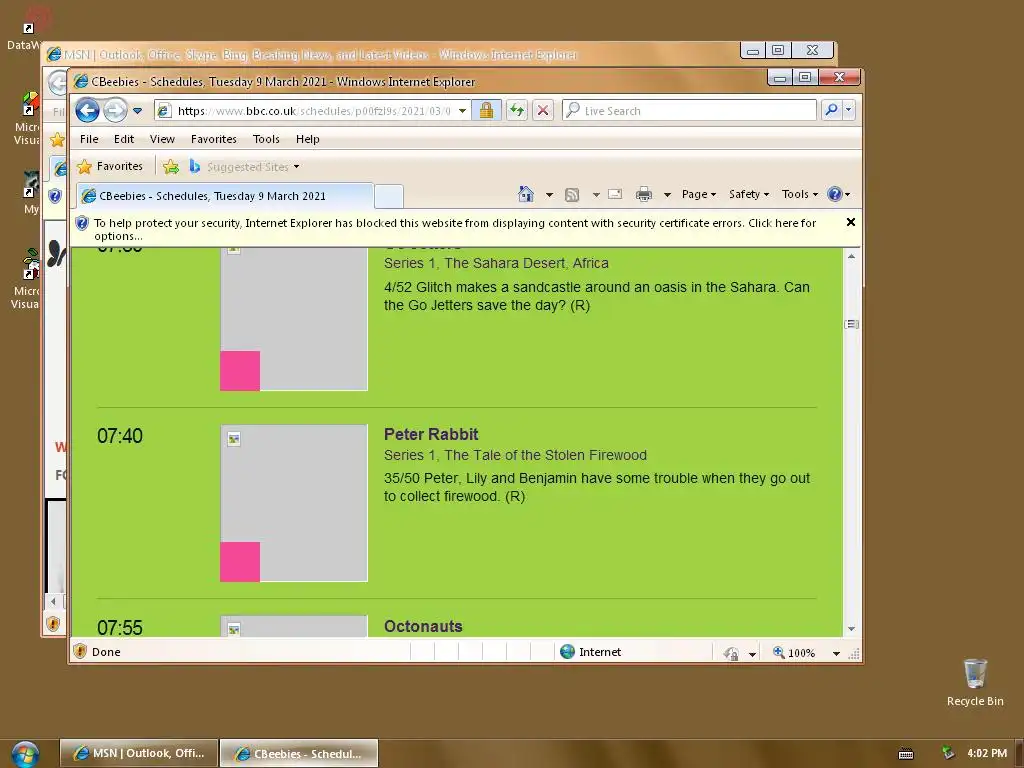The height and width of the screenshot is (768, 1024).
Task: Click the bbc.co.uk address bar
Action: [x=313, y=110]
